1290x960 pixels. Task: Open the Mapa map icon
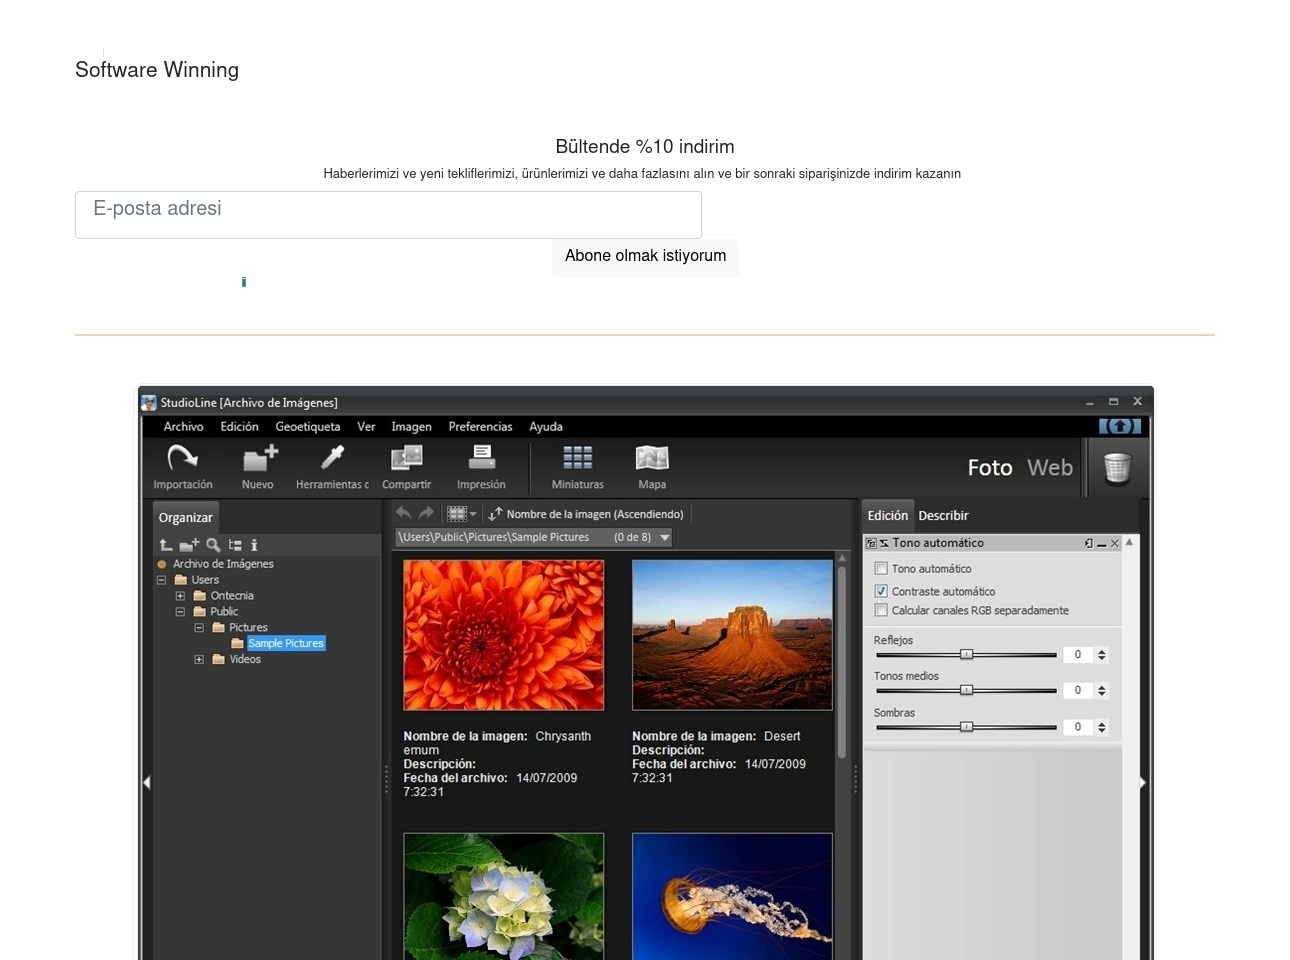[x=652, y=457]
